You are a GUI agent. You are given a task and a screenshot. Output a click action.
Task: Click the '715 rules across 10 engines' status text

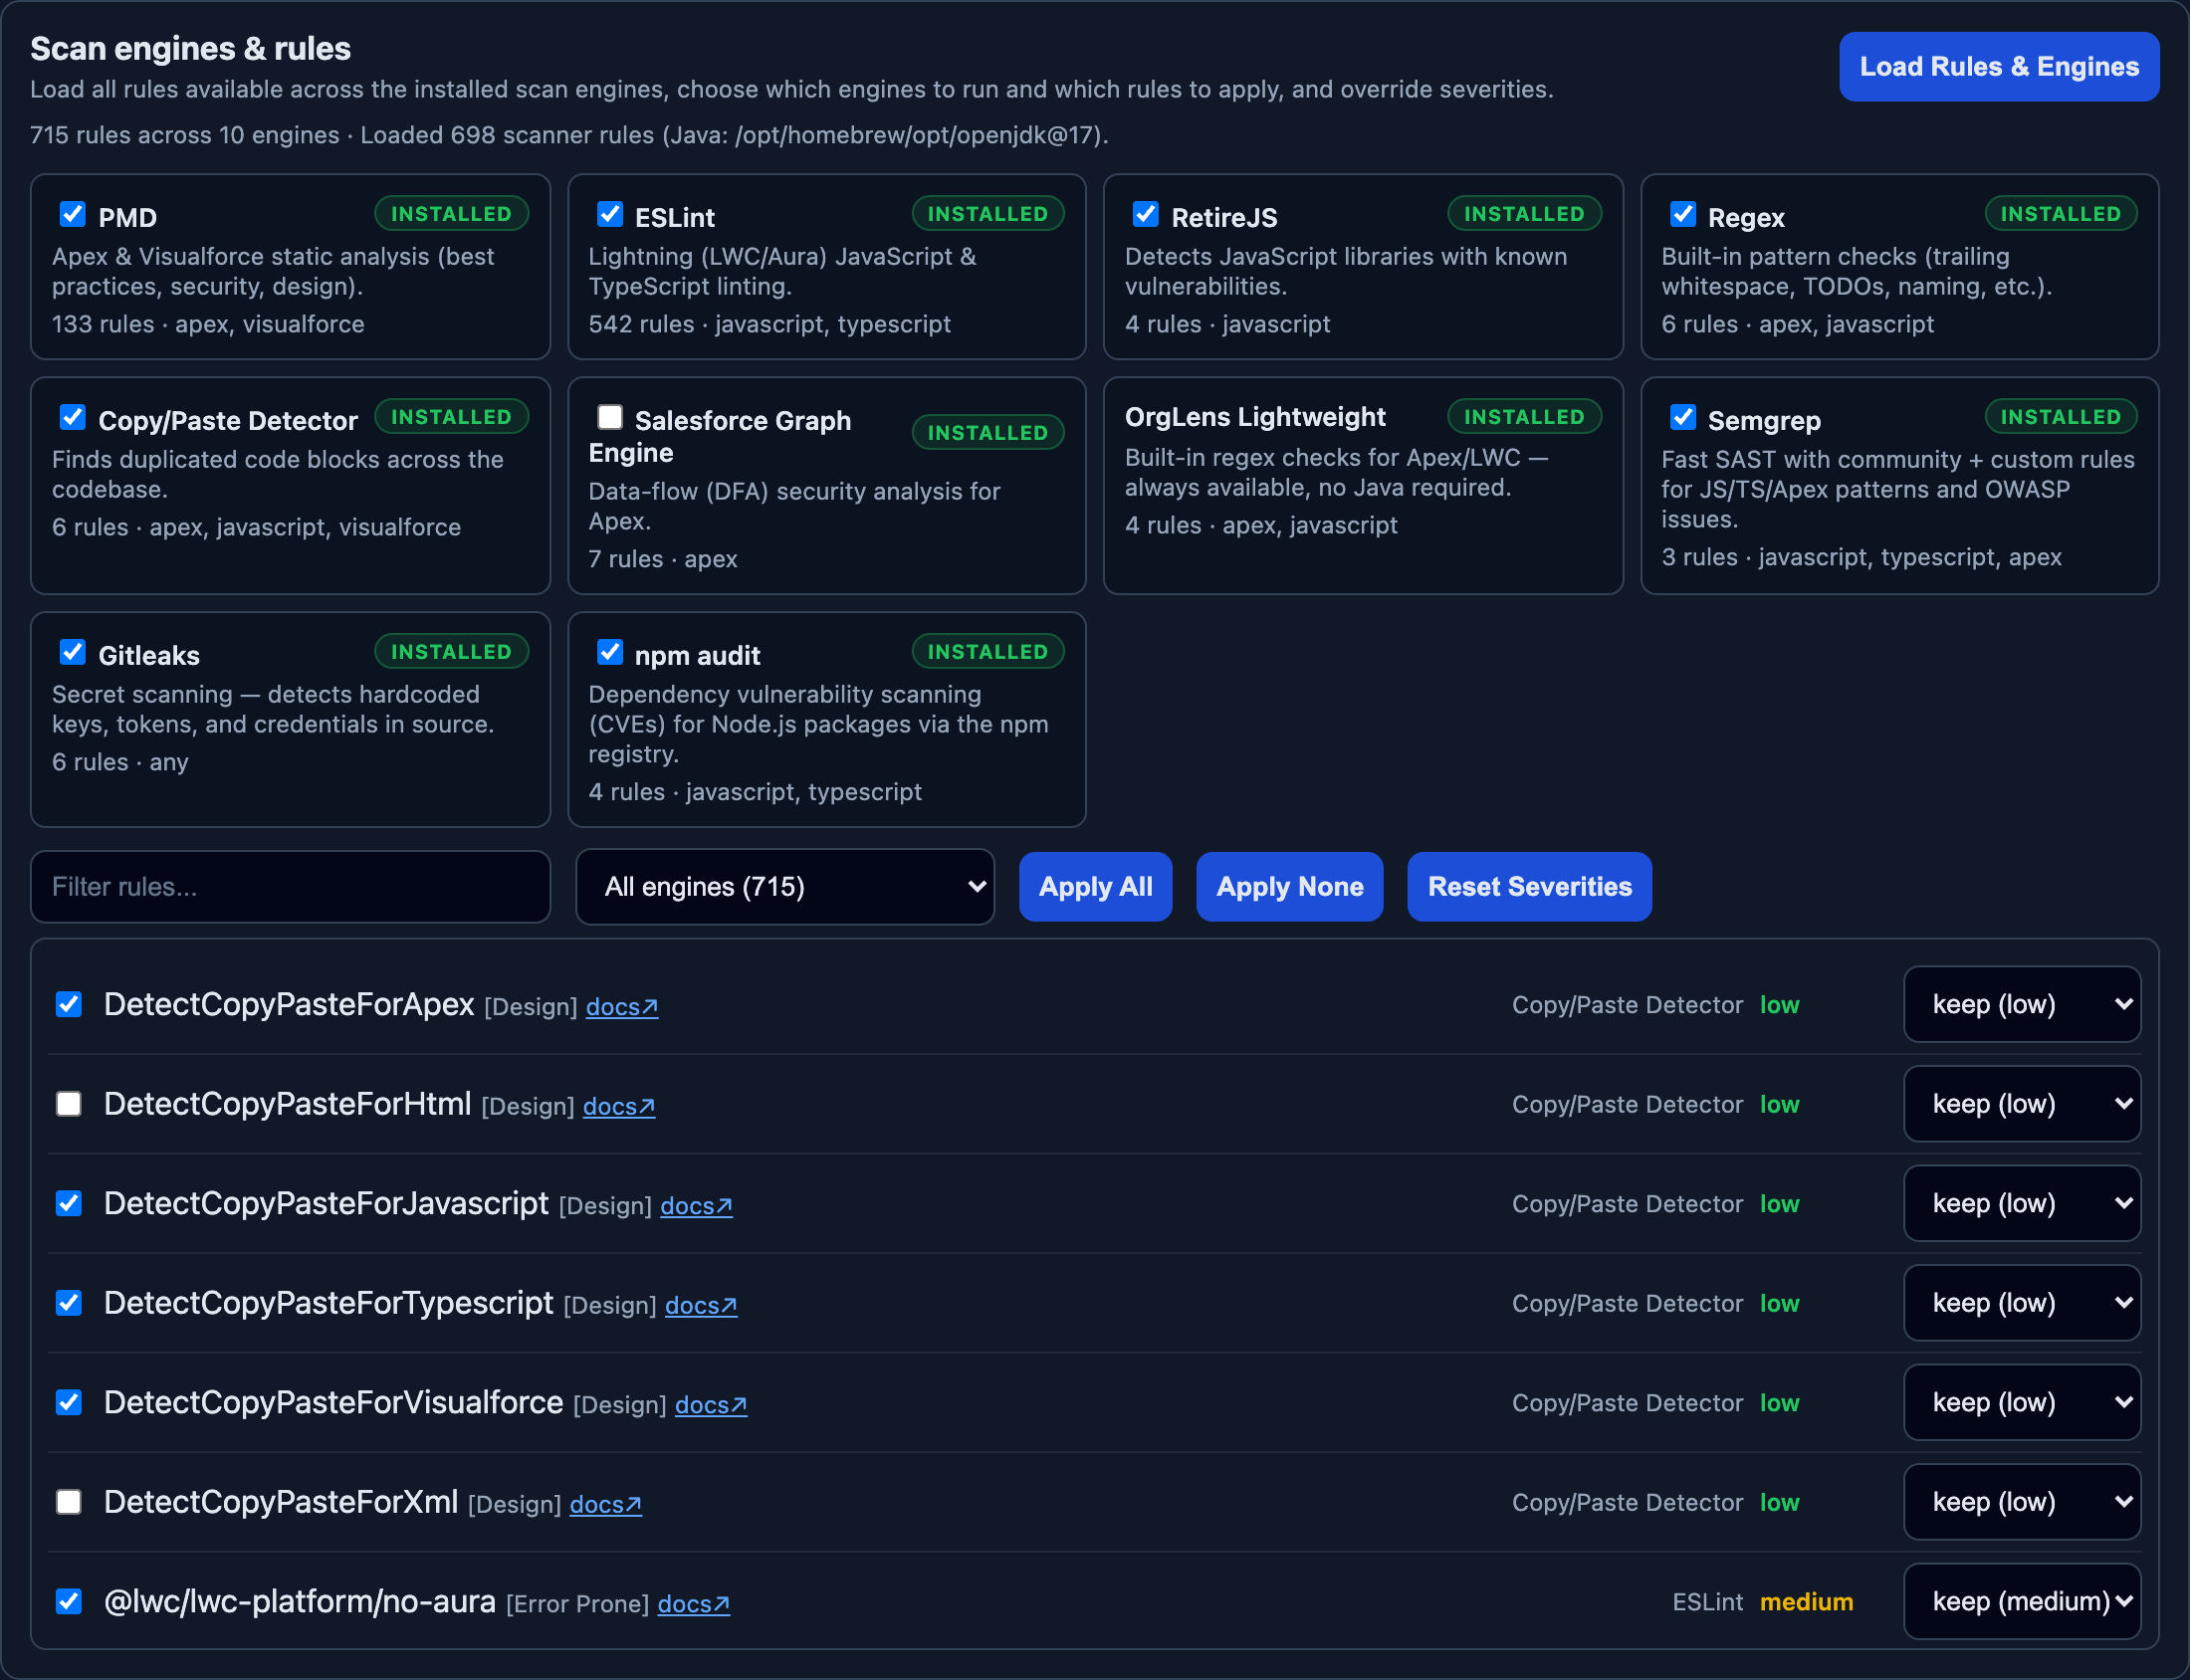(185, 135)
